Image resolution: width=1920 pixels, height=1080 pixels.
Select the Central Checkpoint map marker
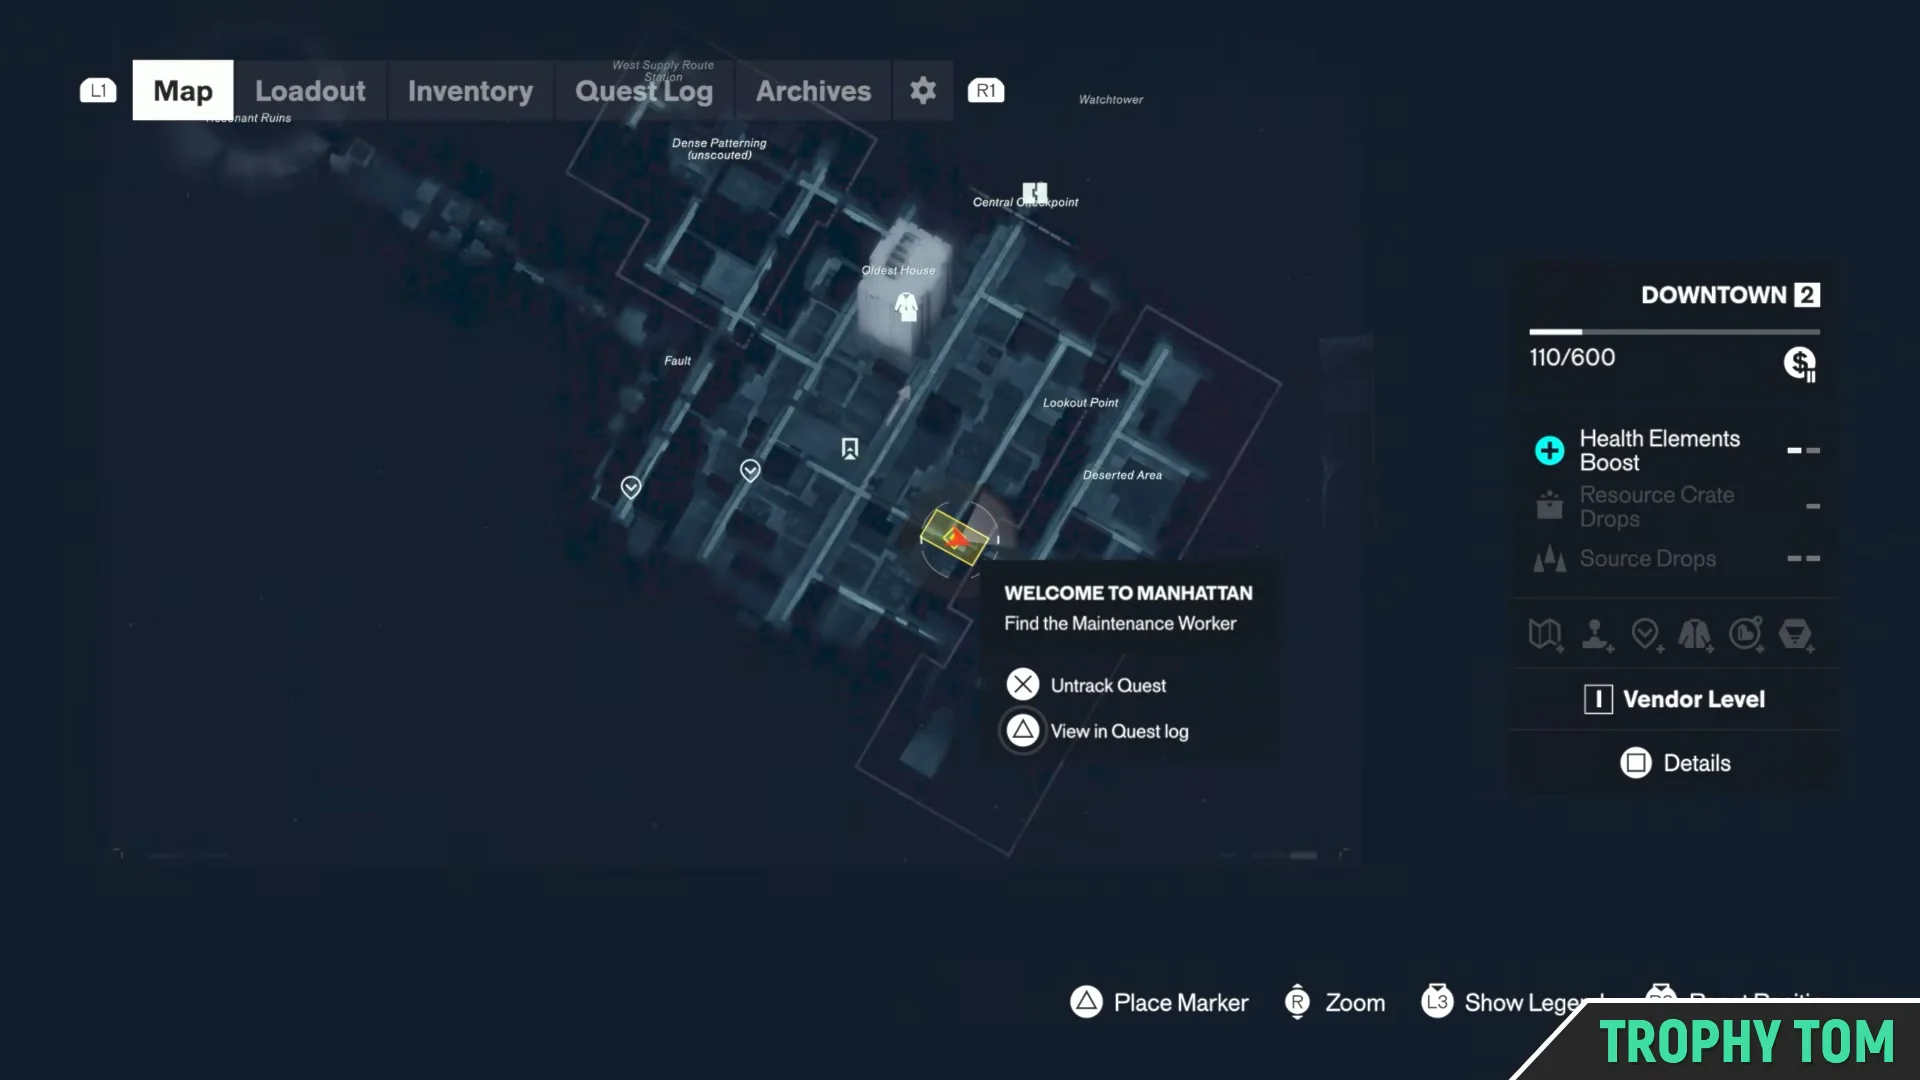[1034, 192]
